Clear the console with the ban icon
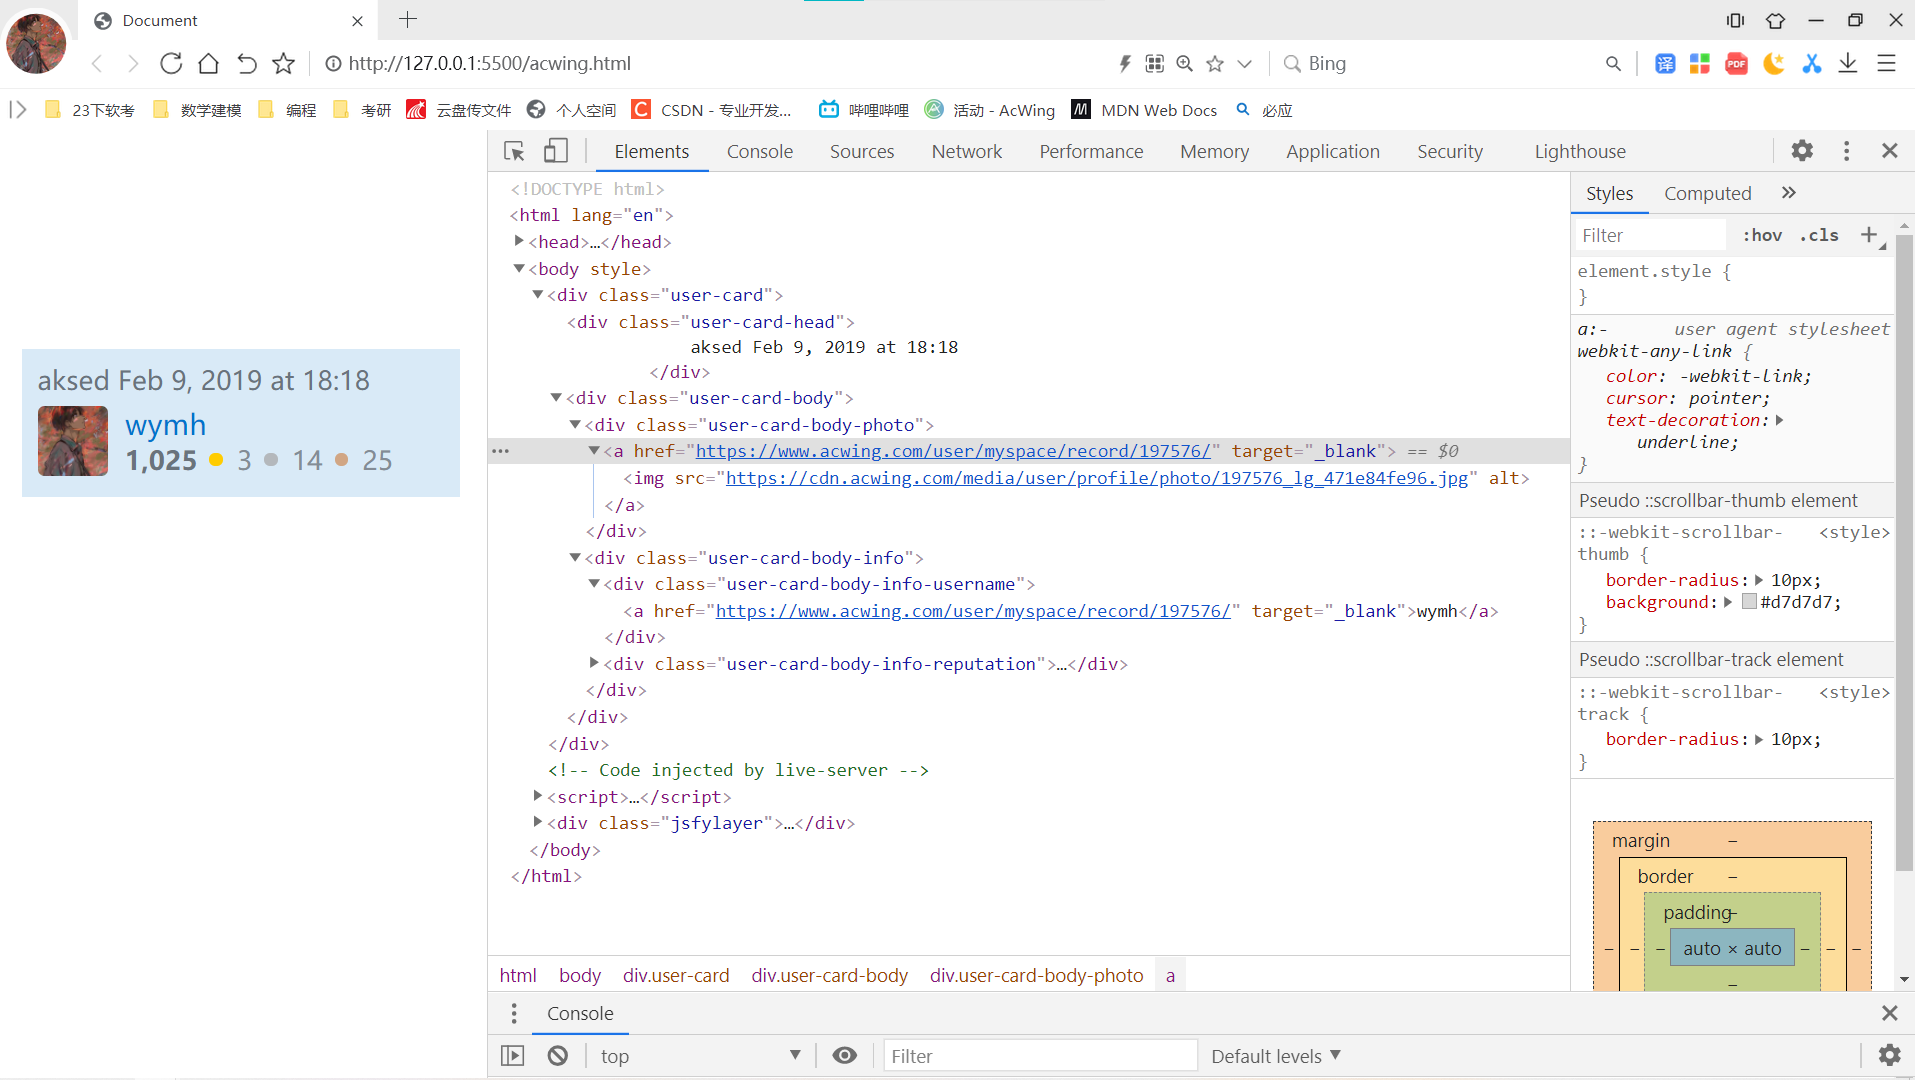The image size is (1915, 1080). [558, 1056]
